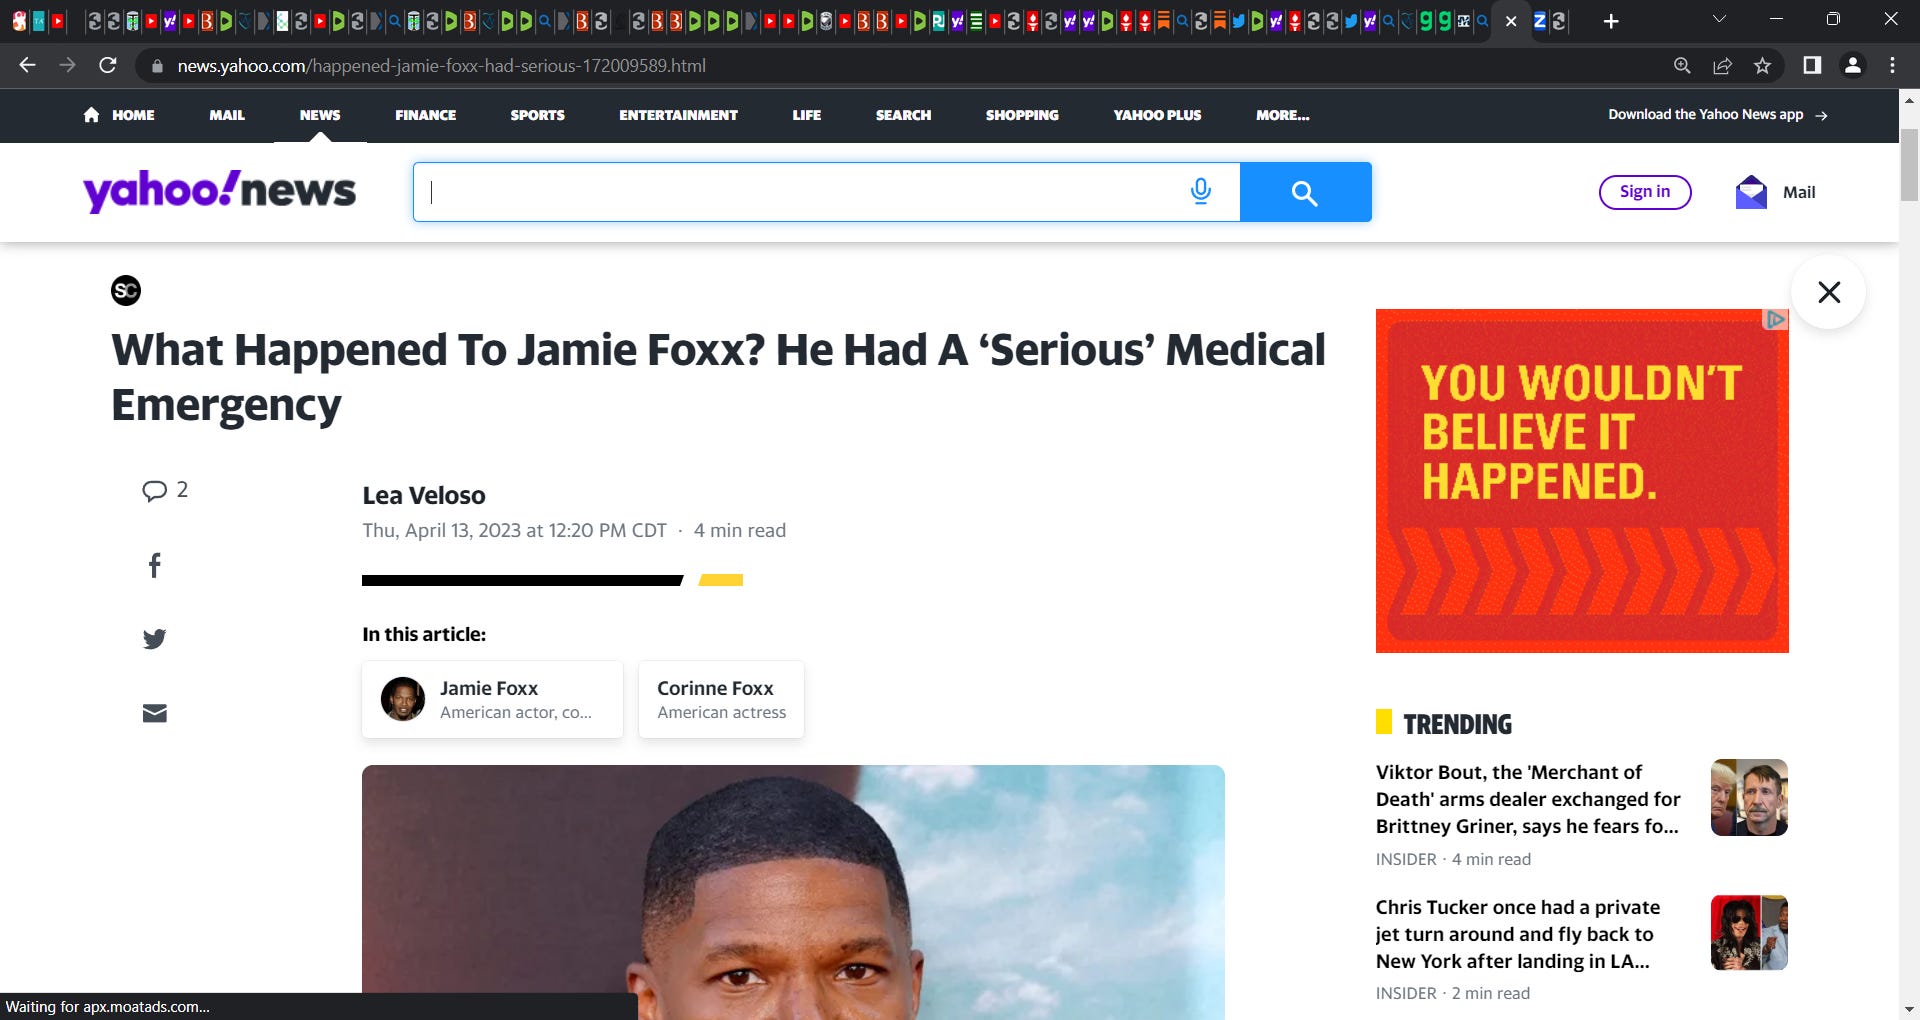Click Download the Yahoo News app link

coord(1717,115)
